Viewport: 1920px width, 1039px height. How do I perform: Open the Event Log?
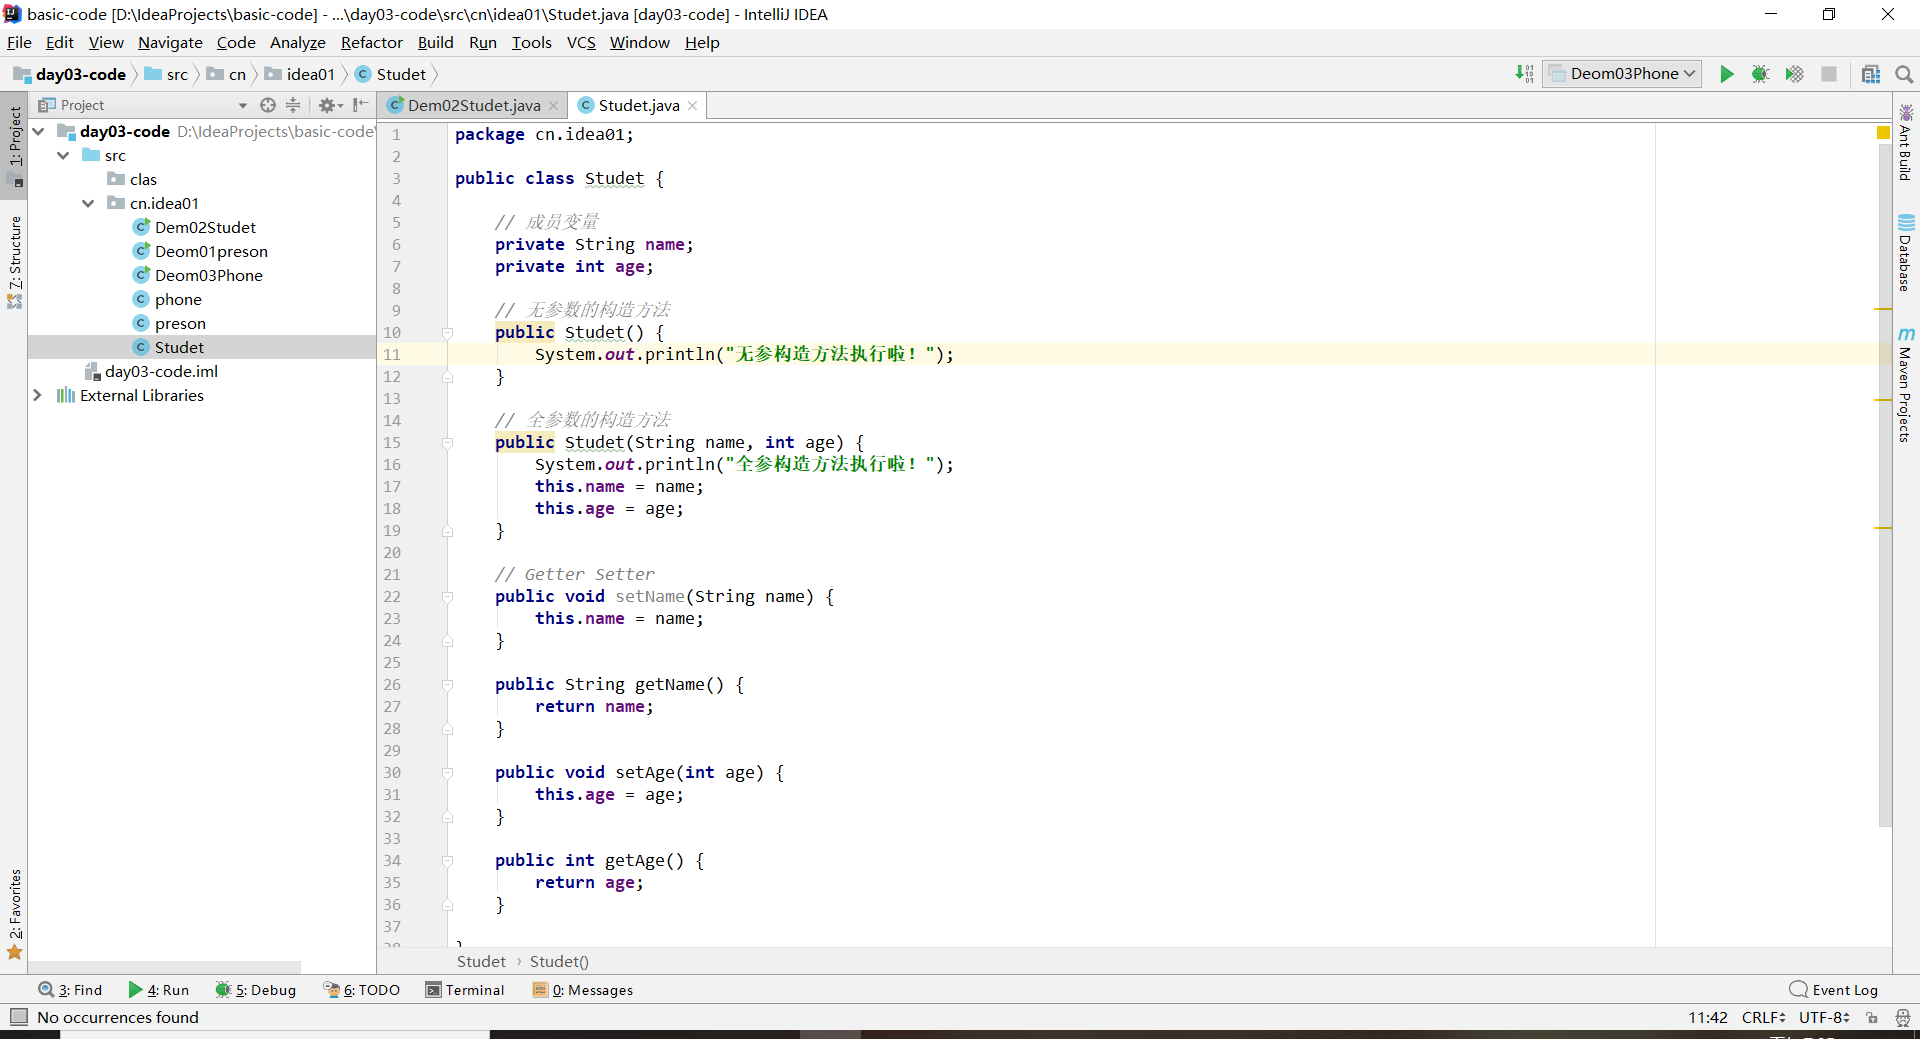[1834, 990]
